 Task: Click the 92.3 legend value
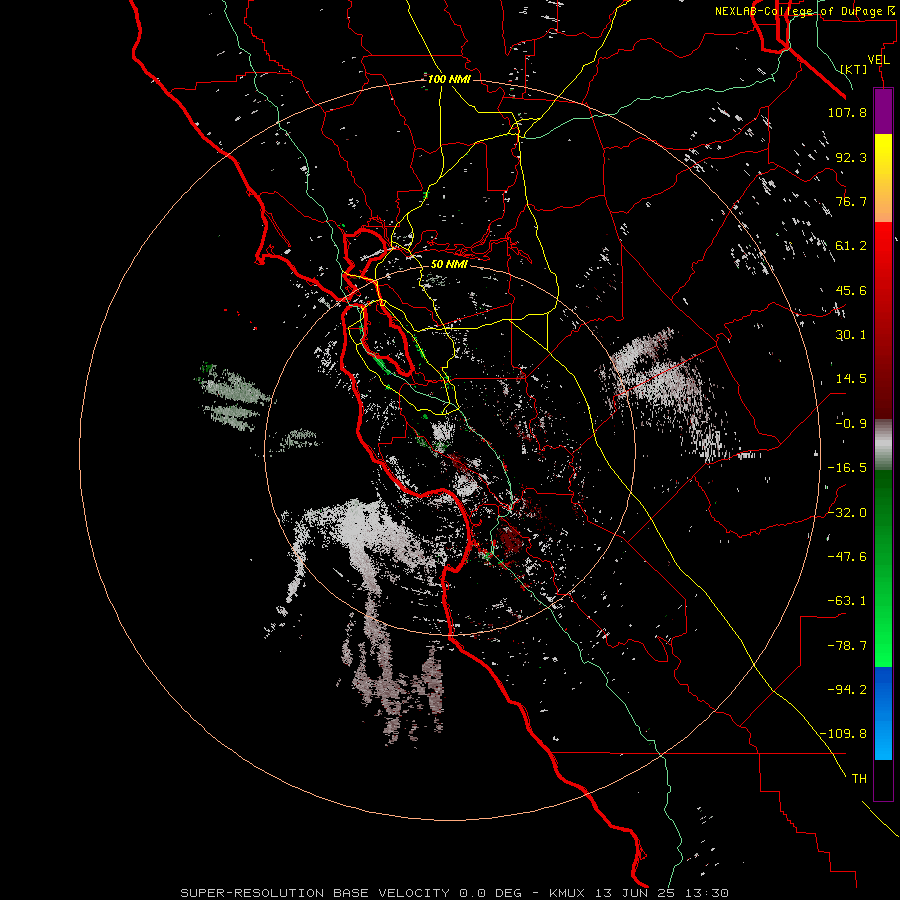click(851, 157)
